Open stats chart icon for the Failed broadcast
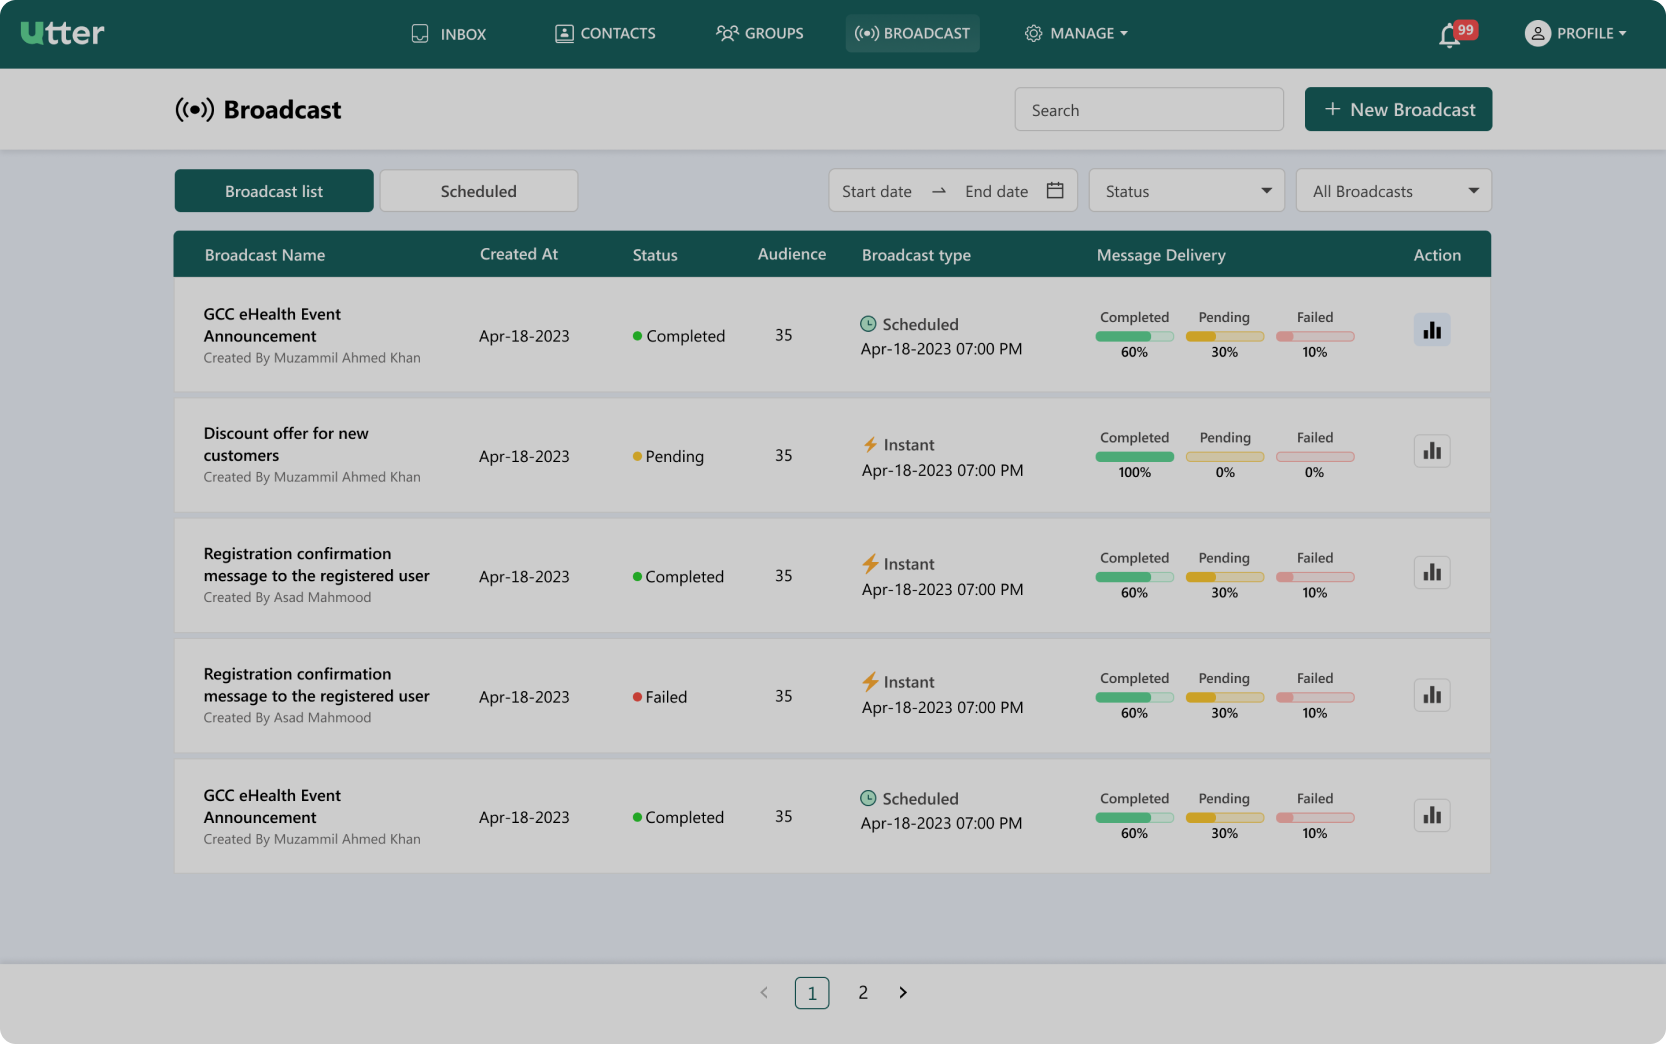 point(1432,695)
